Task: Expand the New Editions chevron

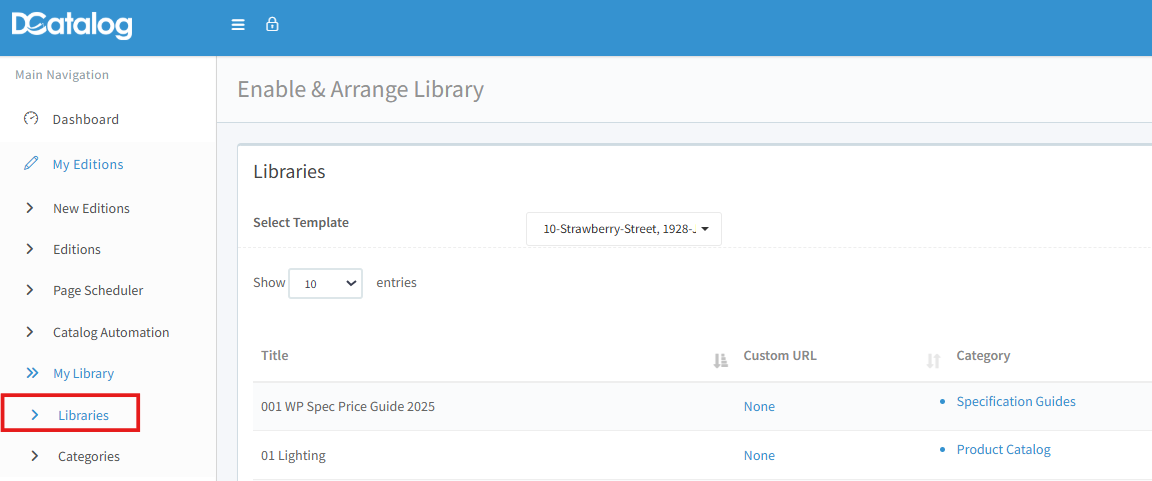Action: click(30, 208)
